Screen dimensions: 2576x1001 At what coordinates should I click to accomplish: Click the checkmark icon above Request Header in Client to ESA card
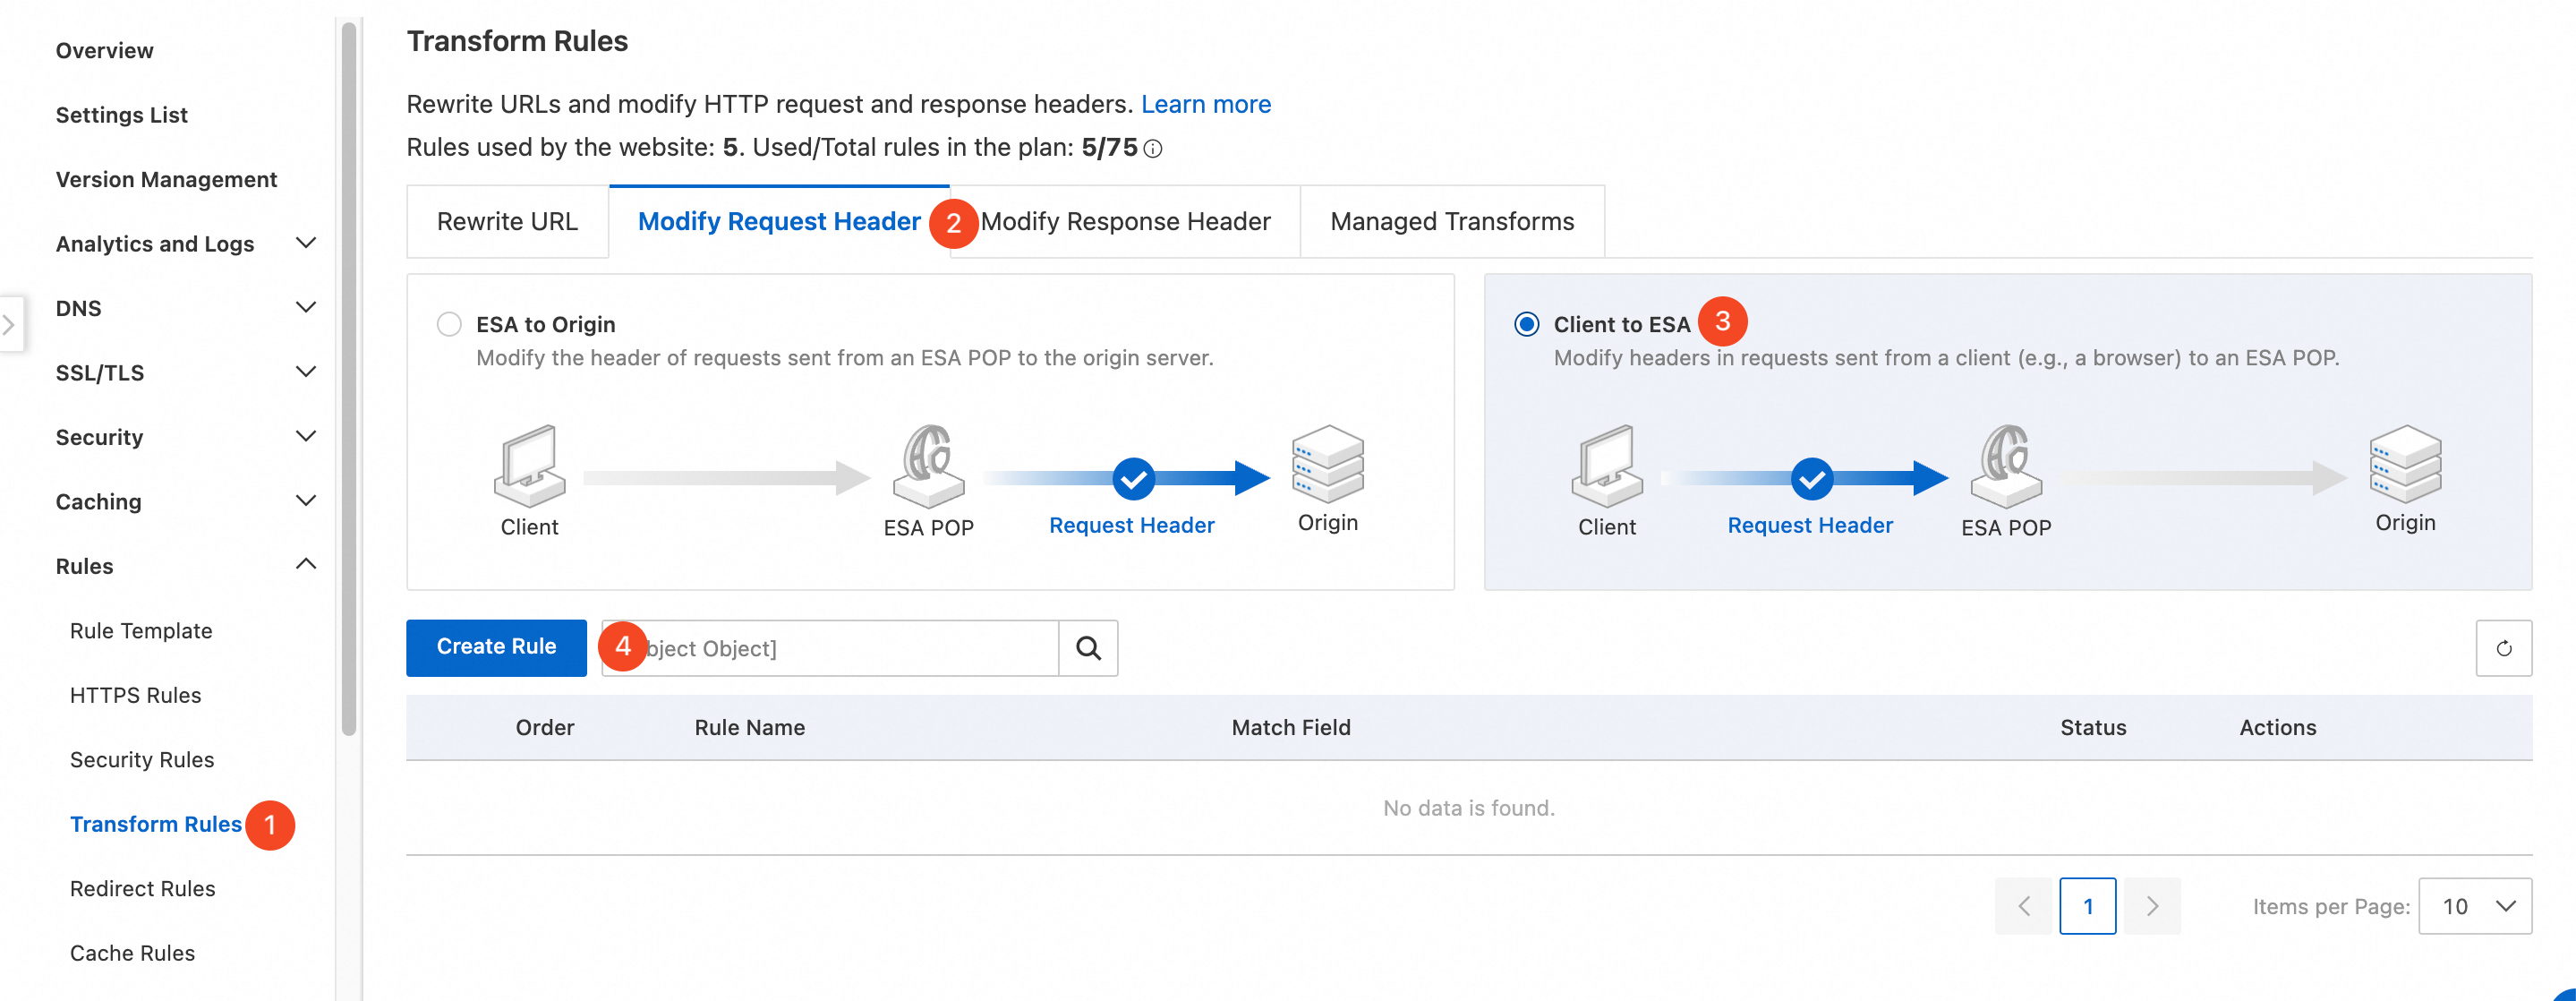click(1812, 479)
